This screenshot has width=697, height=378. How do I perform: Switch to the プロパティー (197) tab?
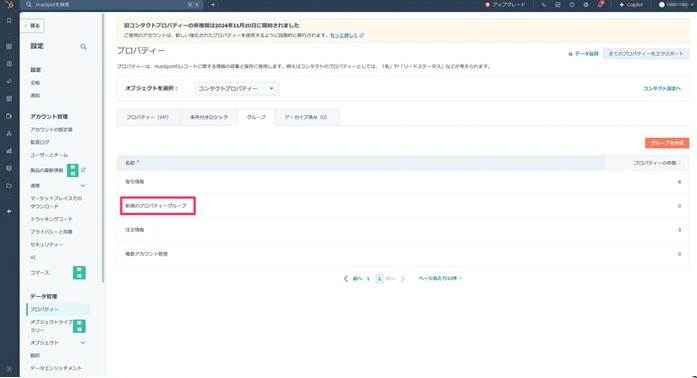click(148, 117)
